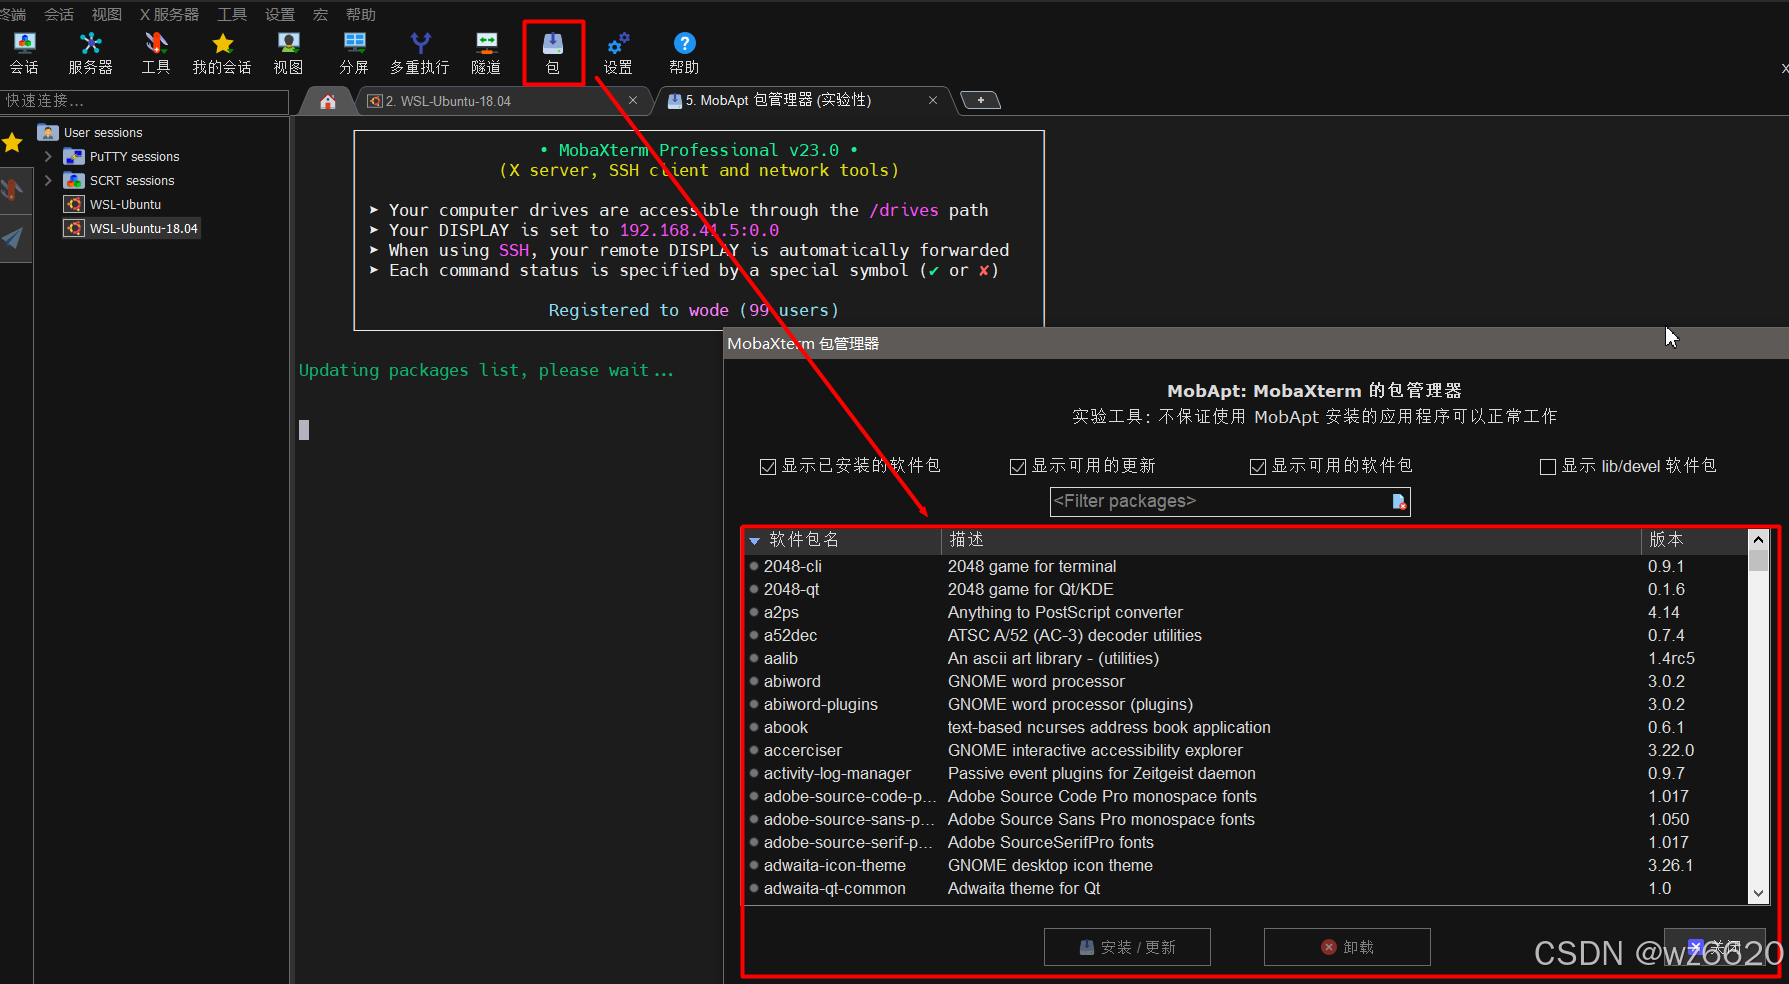
Task: Select the aalib package row
Action: point(1245,658)
